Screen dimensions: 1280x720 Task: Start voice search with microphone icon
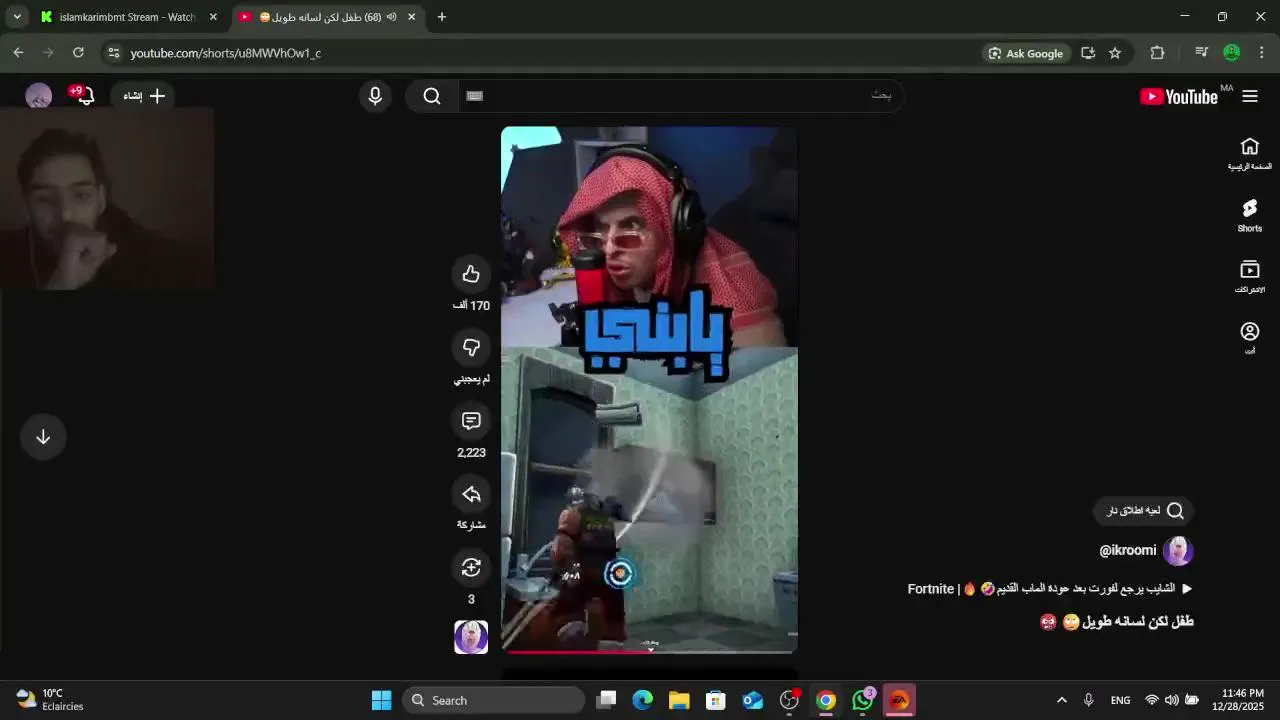(375, 96)
